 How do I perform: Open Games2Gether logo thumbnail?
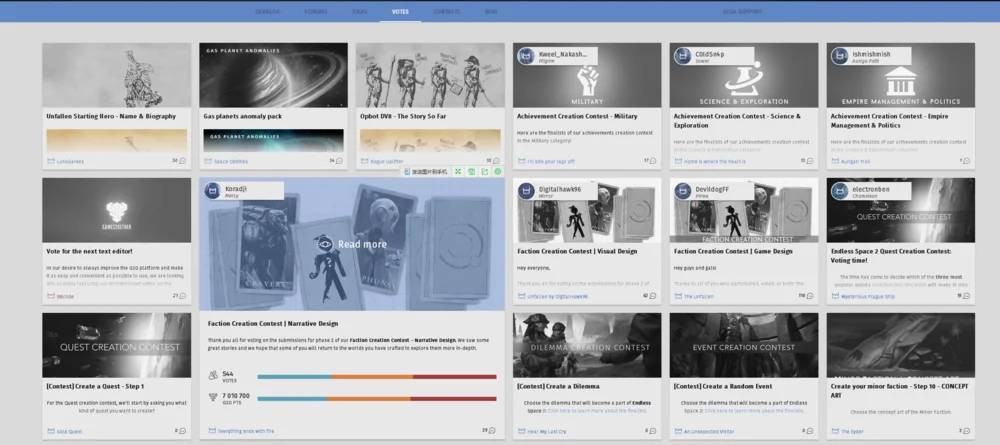click(117, 210)
